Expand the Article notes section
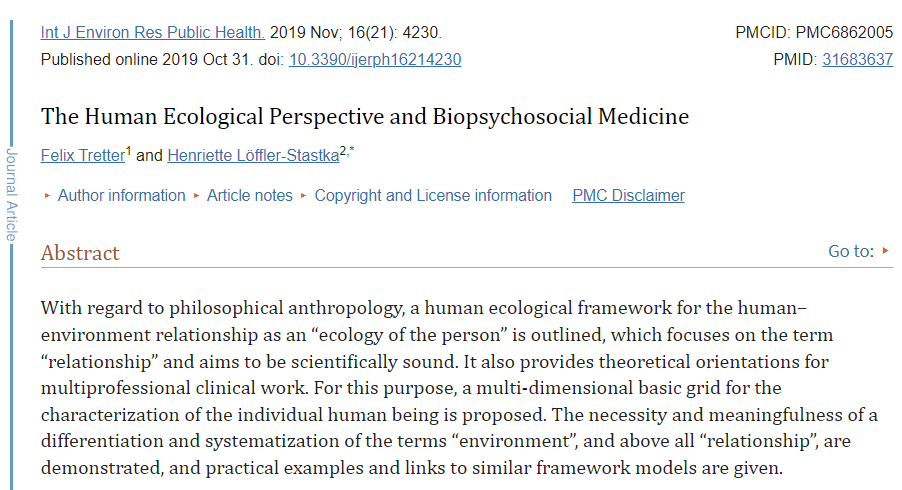The width and height of the screenshot is (902, 490). (x=250, y=196)
